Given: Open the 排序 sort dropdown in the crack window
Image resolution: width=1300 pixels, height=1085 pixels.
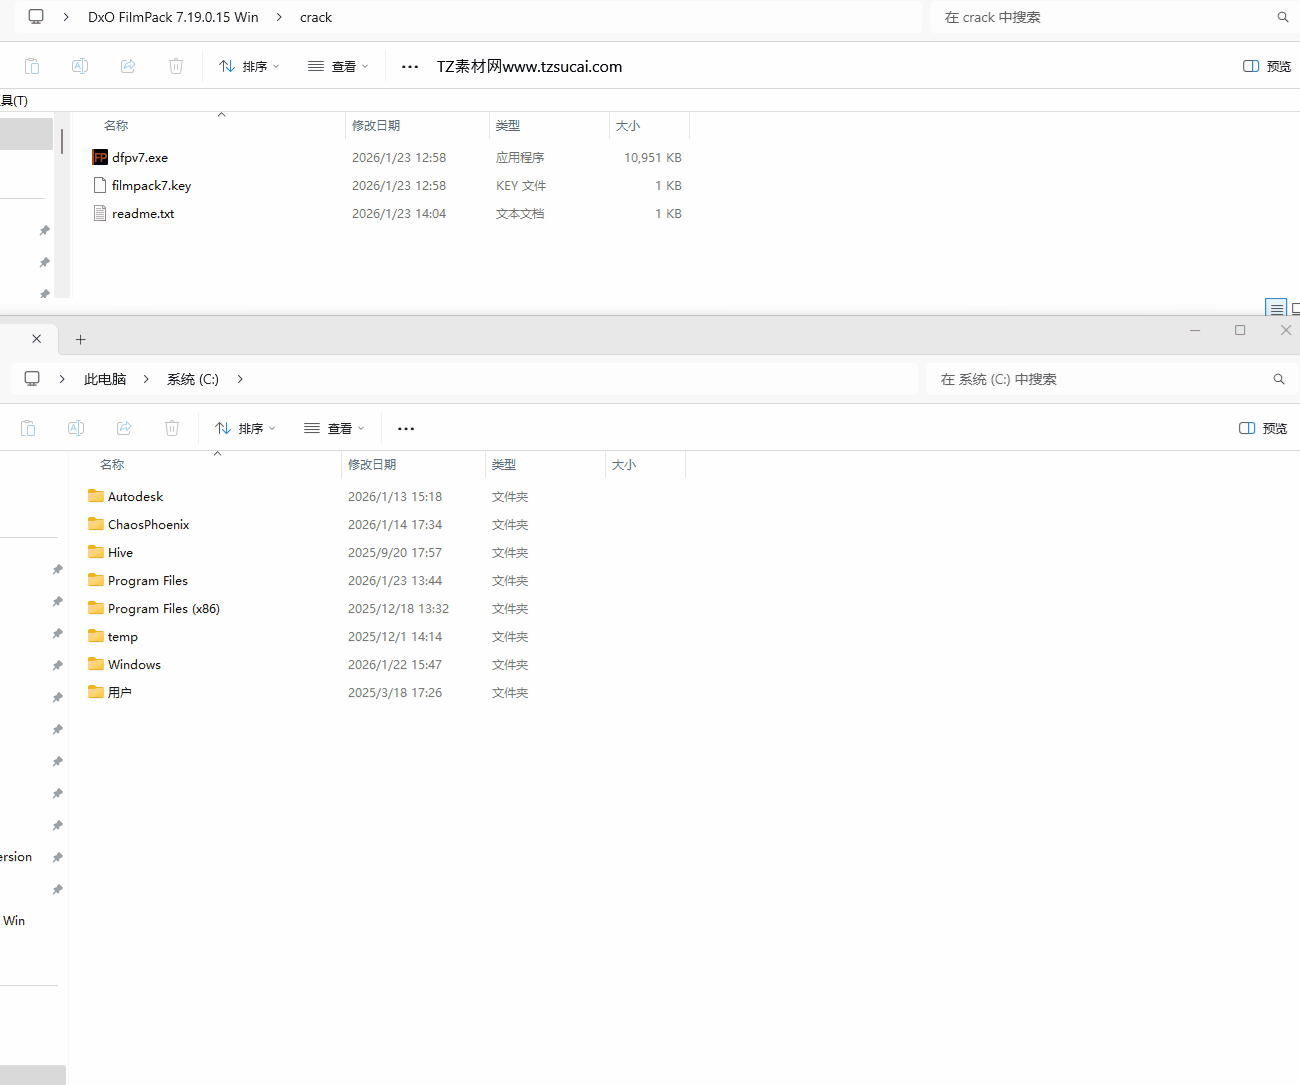Looking at the screenshot, I should click(249, 67).
